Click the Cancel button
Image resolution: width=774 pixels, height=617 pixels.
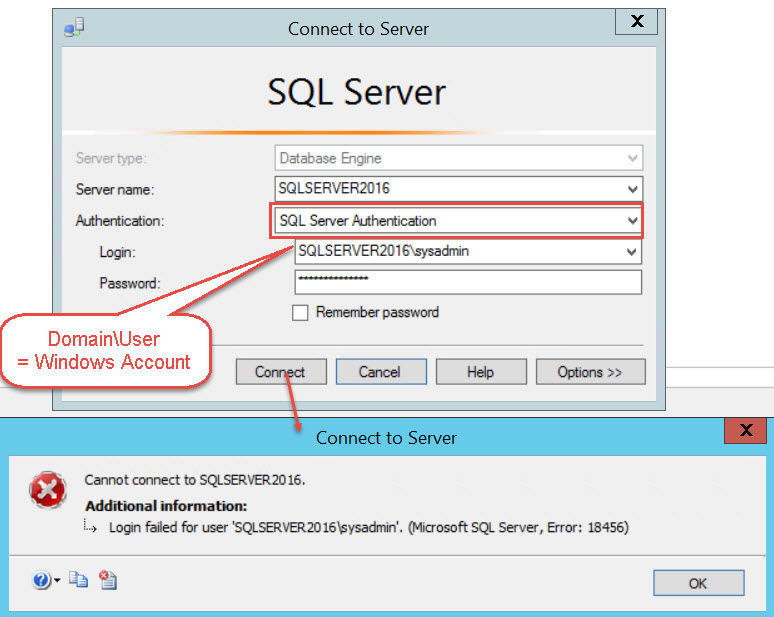(x=381, y=372)
